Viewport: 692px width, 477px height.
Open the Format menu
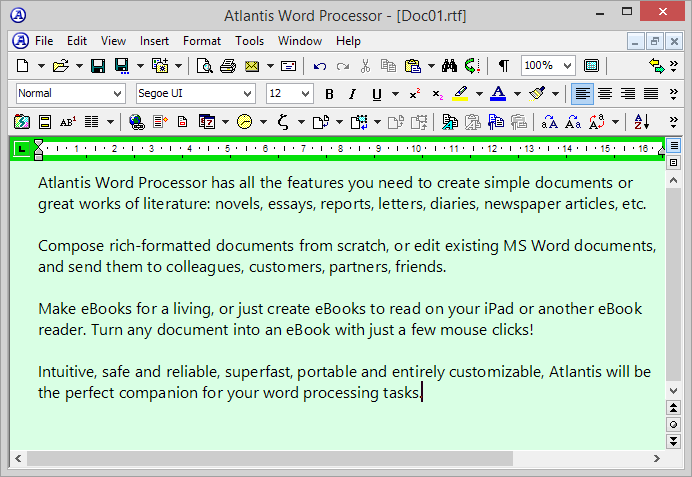(x=202, y=41)
